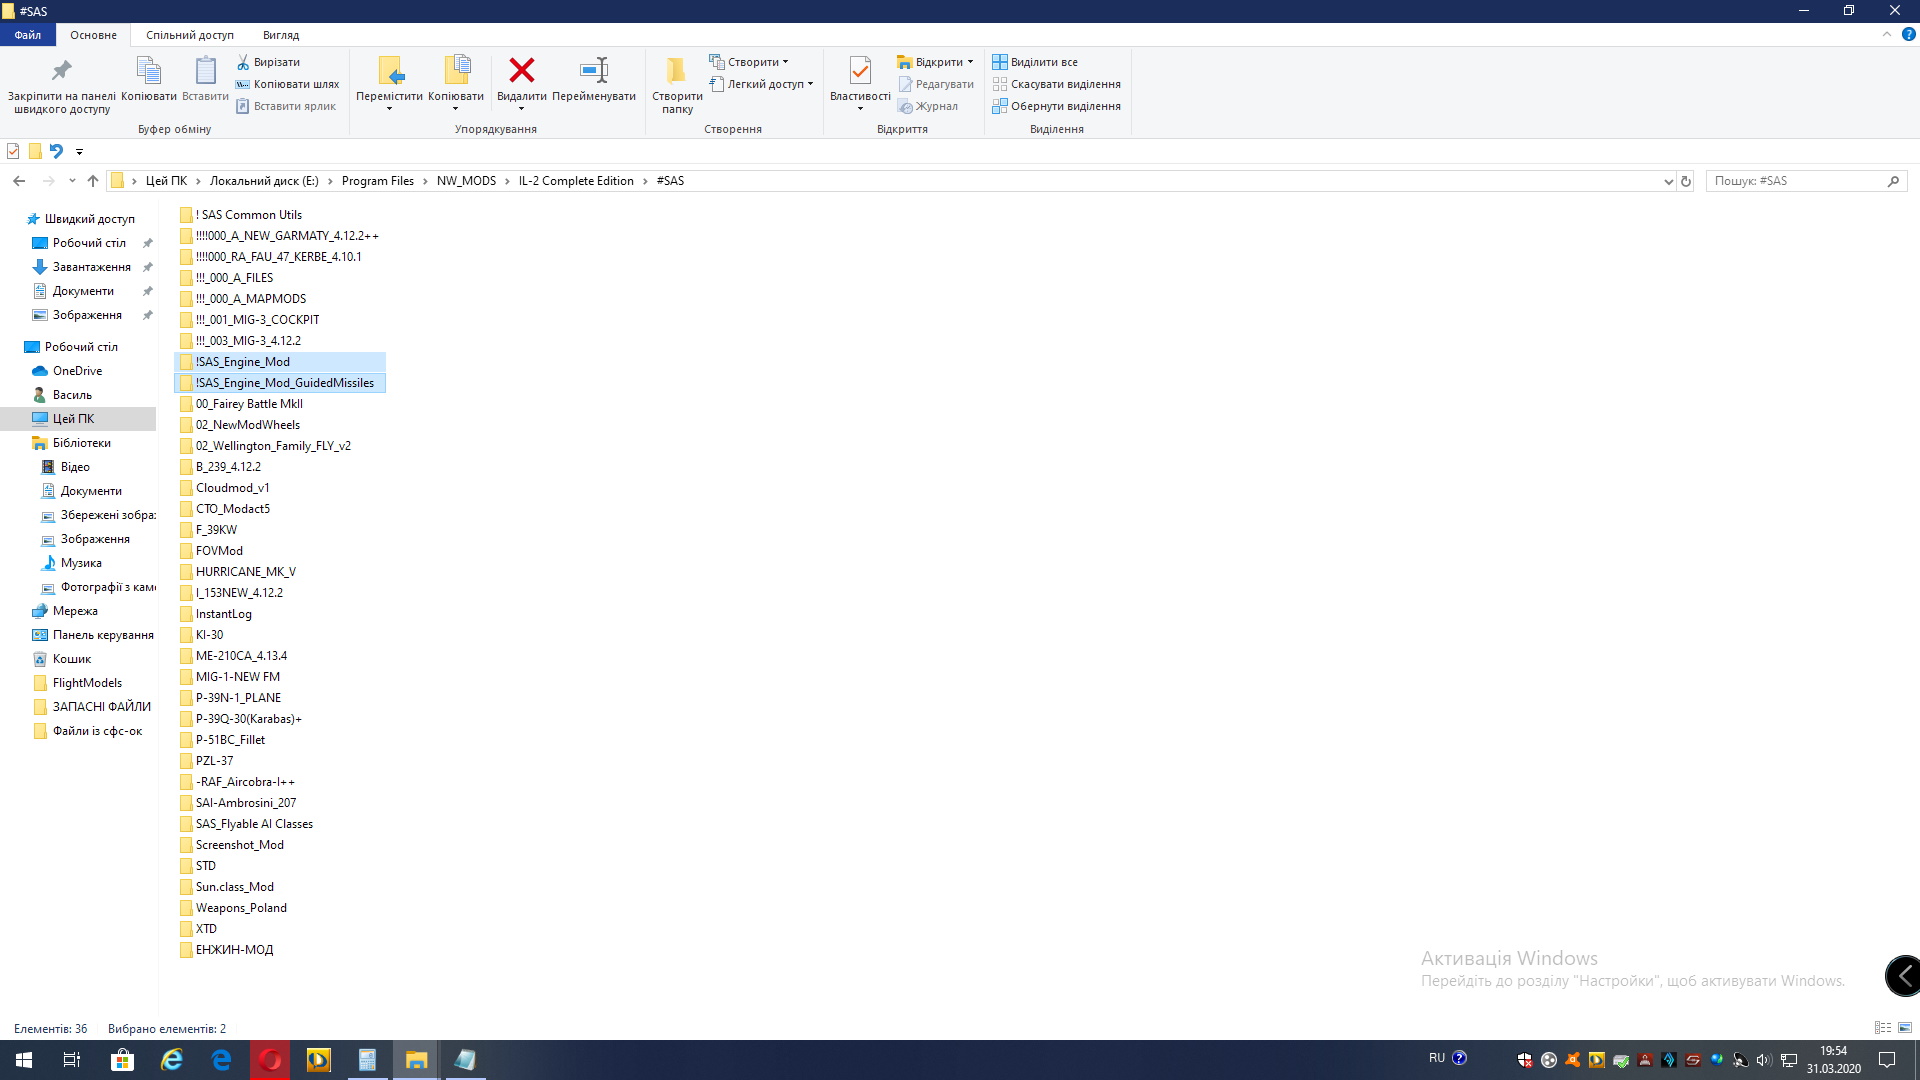Open the Файл (File) menu

point(28,35)
